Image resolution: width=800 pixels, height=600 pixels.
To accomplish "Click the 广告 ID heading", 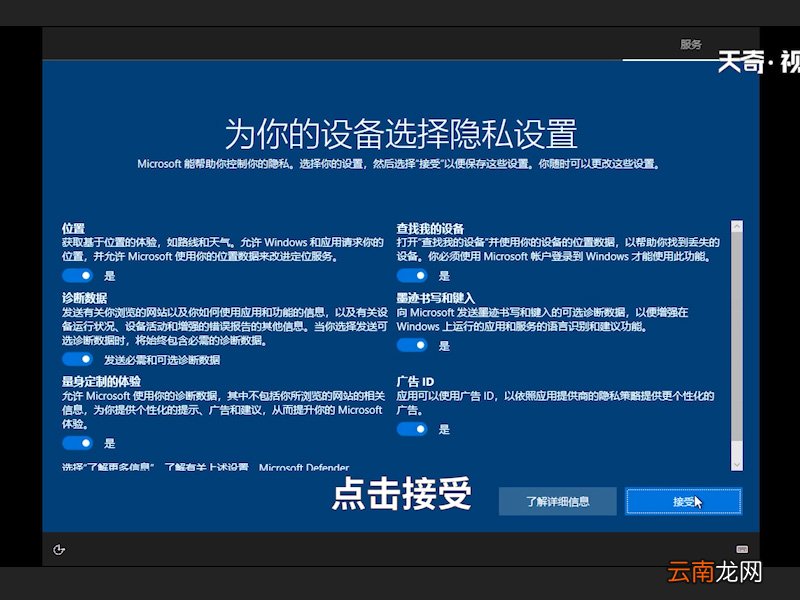I will 415,381.
